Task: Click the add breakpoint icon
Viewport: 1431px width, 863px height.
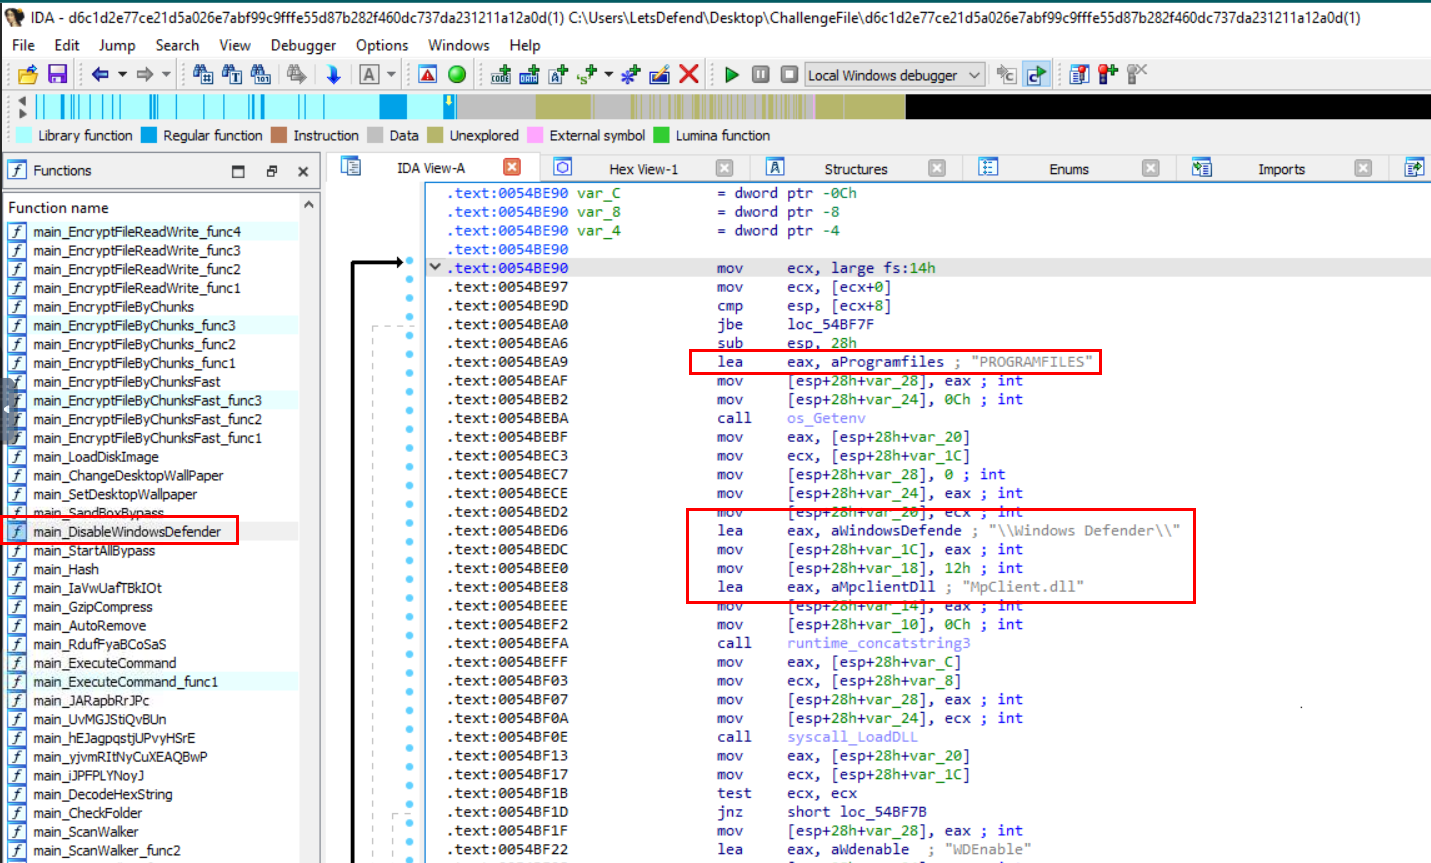Action: (1107, 74)
